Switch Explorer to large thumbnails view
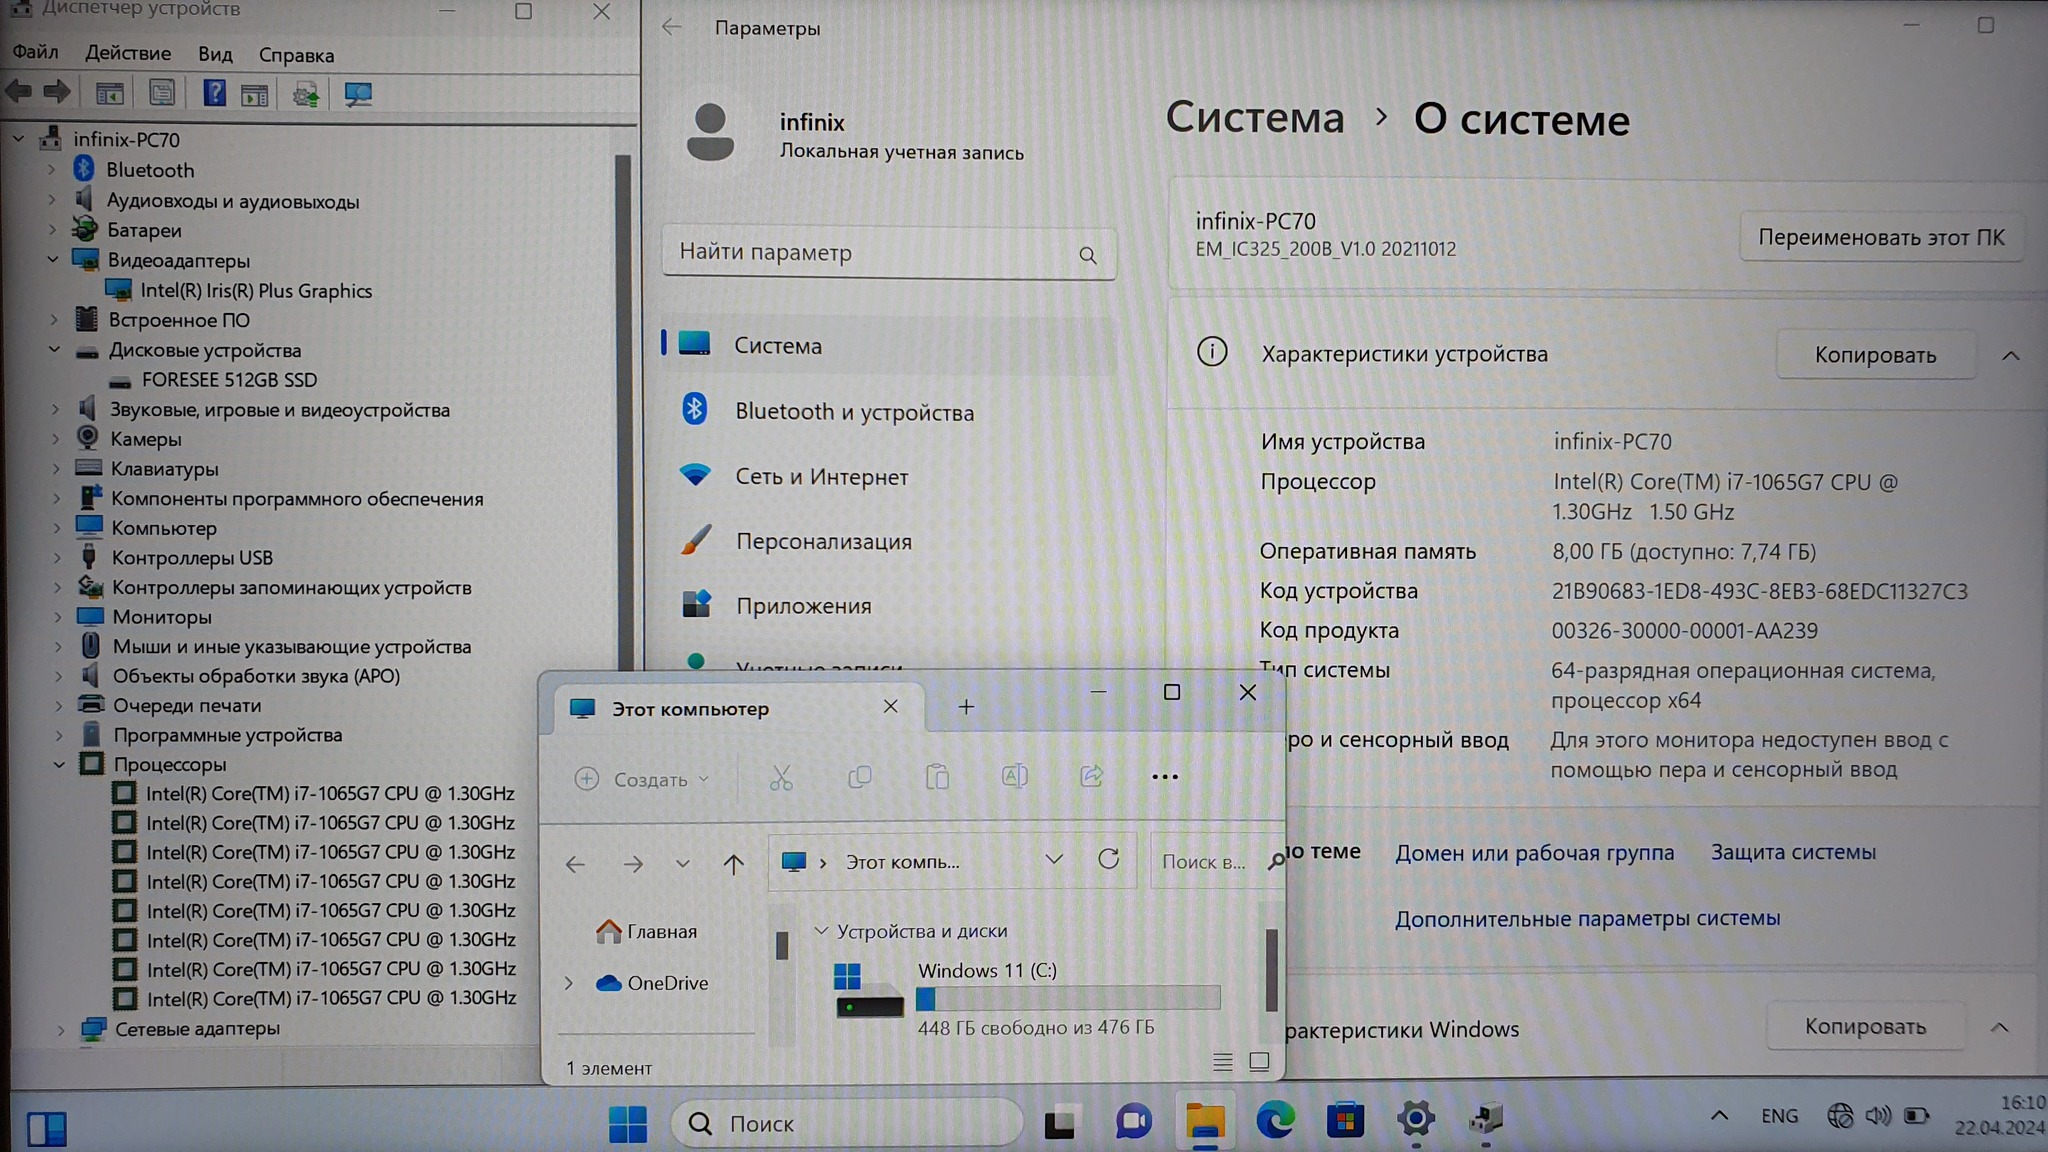The height and width of the screenshot is (1152, 2048). [x=1259, y=1062]
